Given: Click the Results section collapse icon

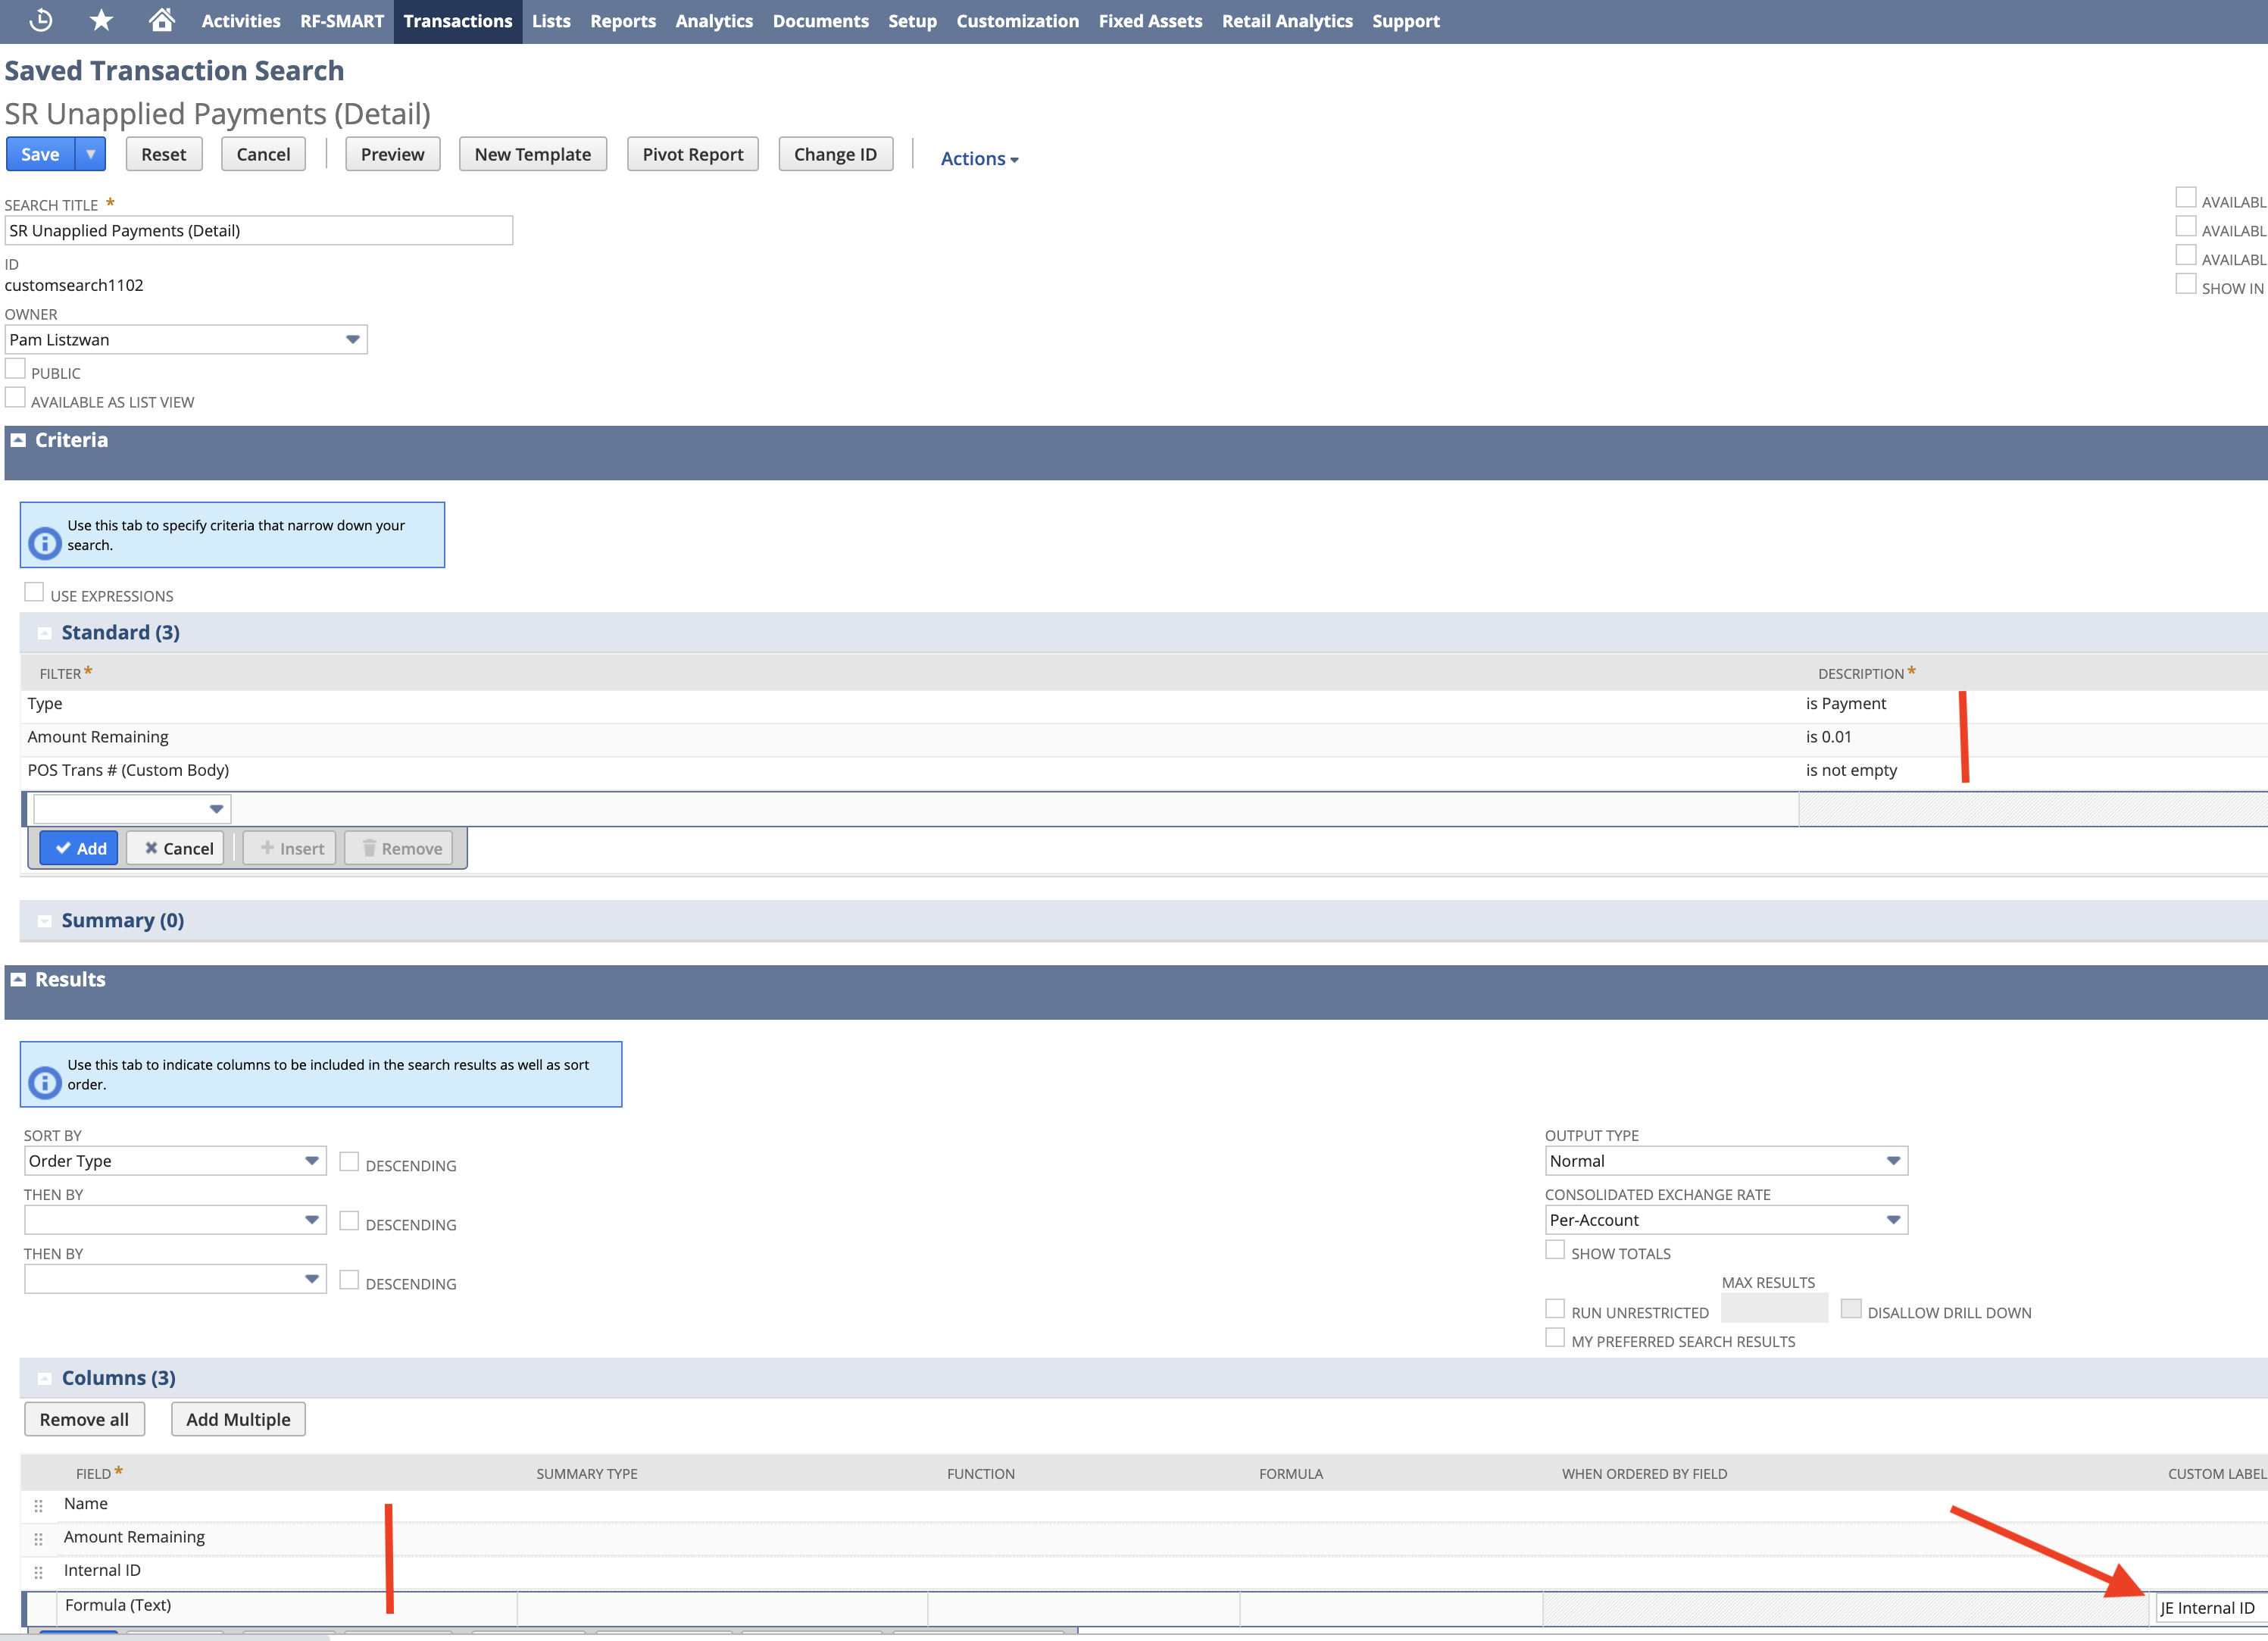Looking at the screenshot, I should tap(18, 979).
